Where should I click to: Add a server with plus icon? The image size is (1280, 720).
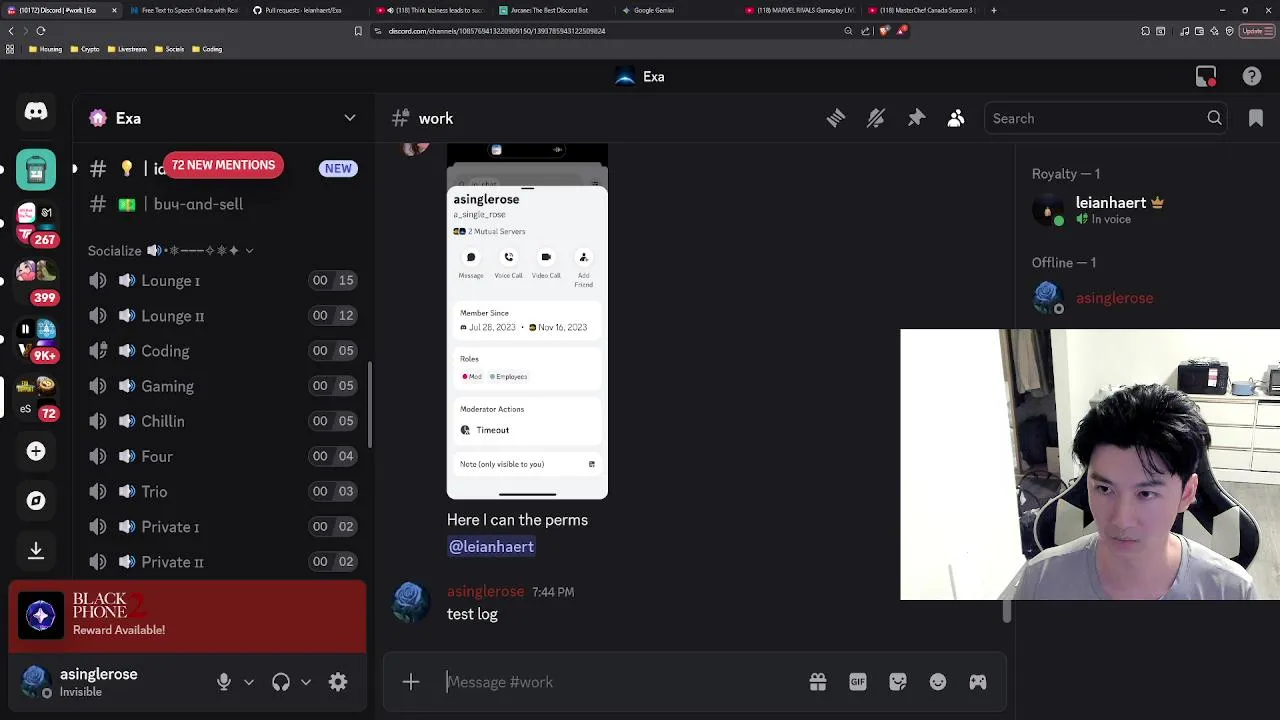(x=36, y=451)
